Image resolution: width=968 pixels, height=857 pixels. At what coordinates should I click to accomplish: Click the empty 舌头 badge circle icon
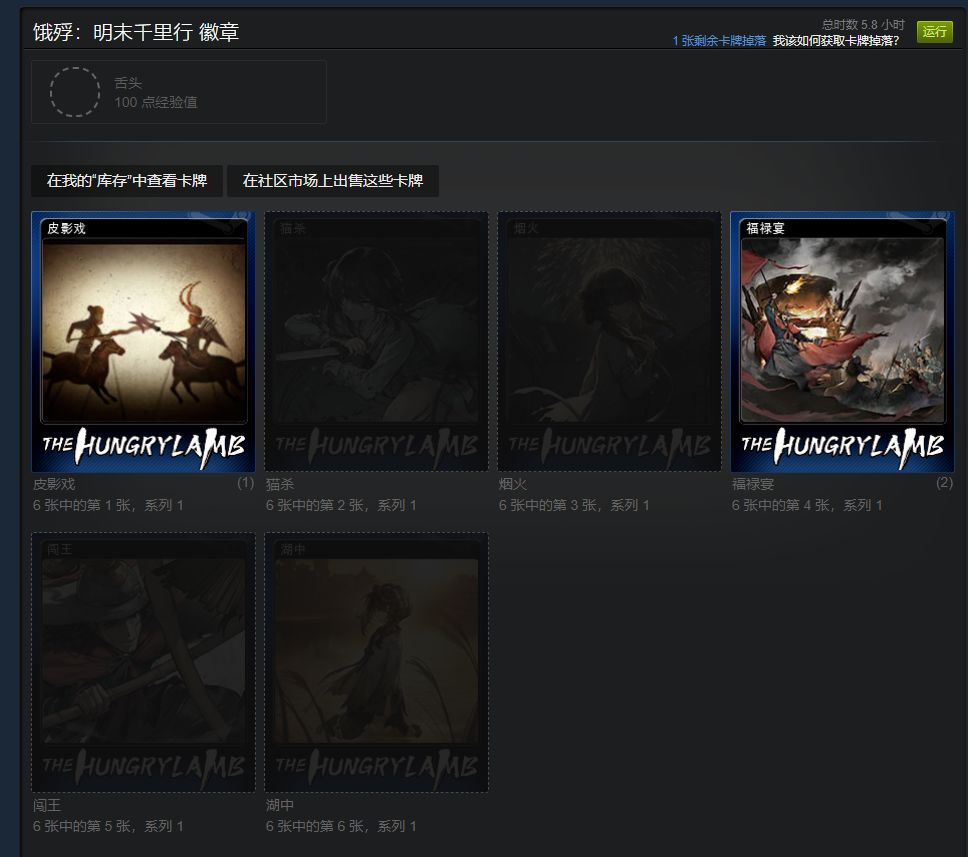pos(75,92)
